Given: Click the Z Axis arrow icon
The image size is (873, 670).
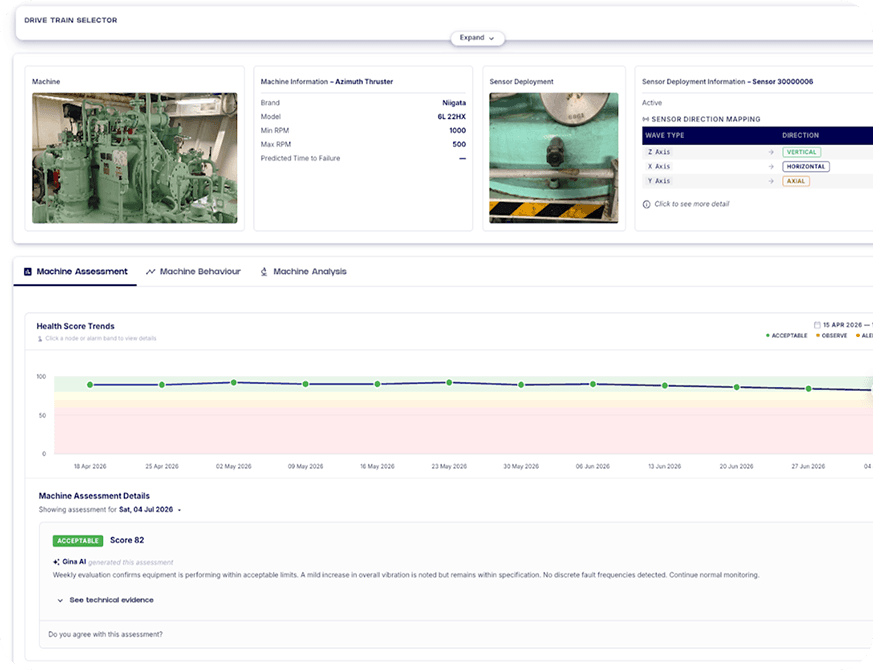Looking at the screenshot, I should 771,152.
